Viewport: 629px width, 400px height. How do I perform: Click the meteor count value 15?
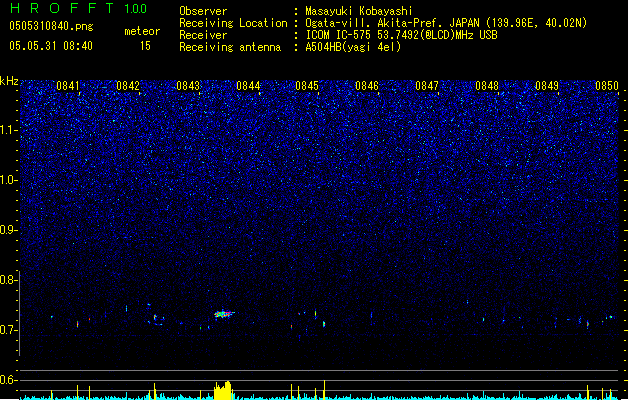(145, 46)
